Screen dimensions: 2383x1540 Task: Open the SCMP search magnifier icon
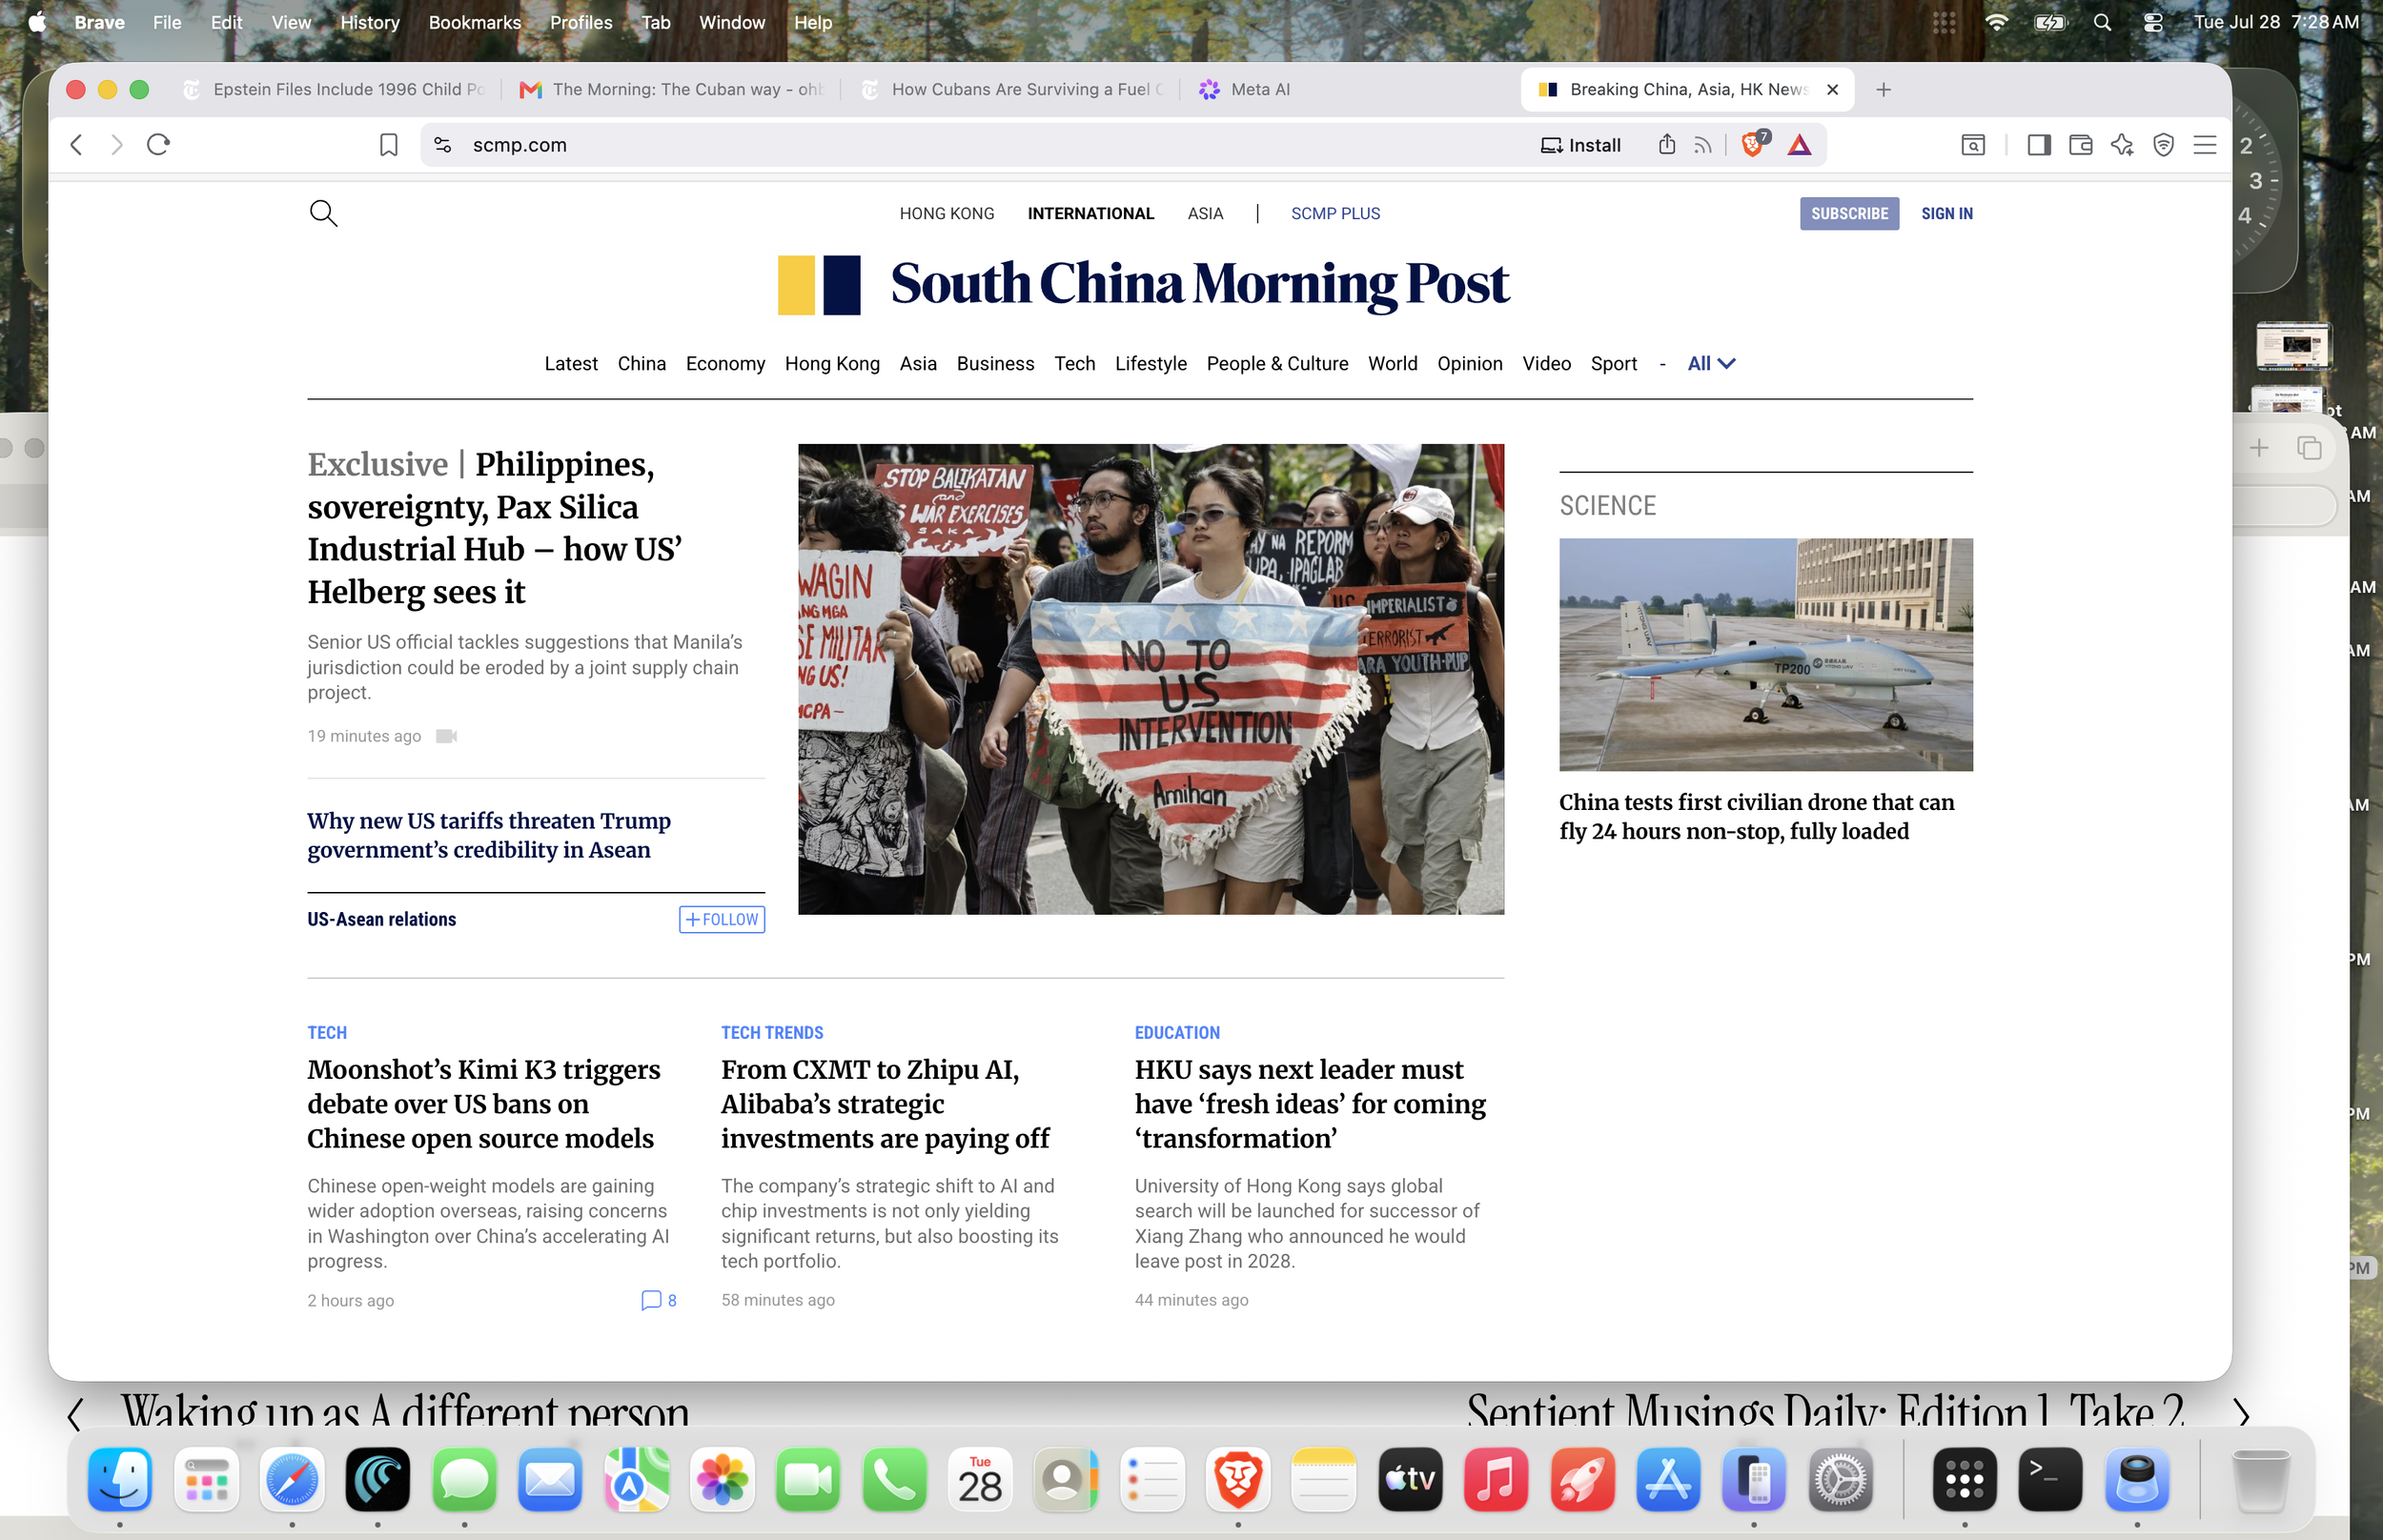(x=323, y=213)
